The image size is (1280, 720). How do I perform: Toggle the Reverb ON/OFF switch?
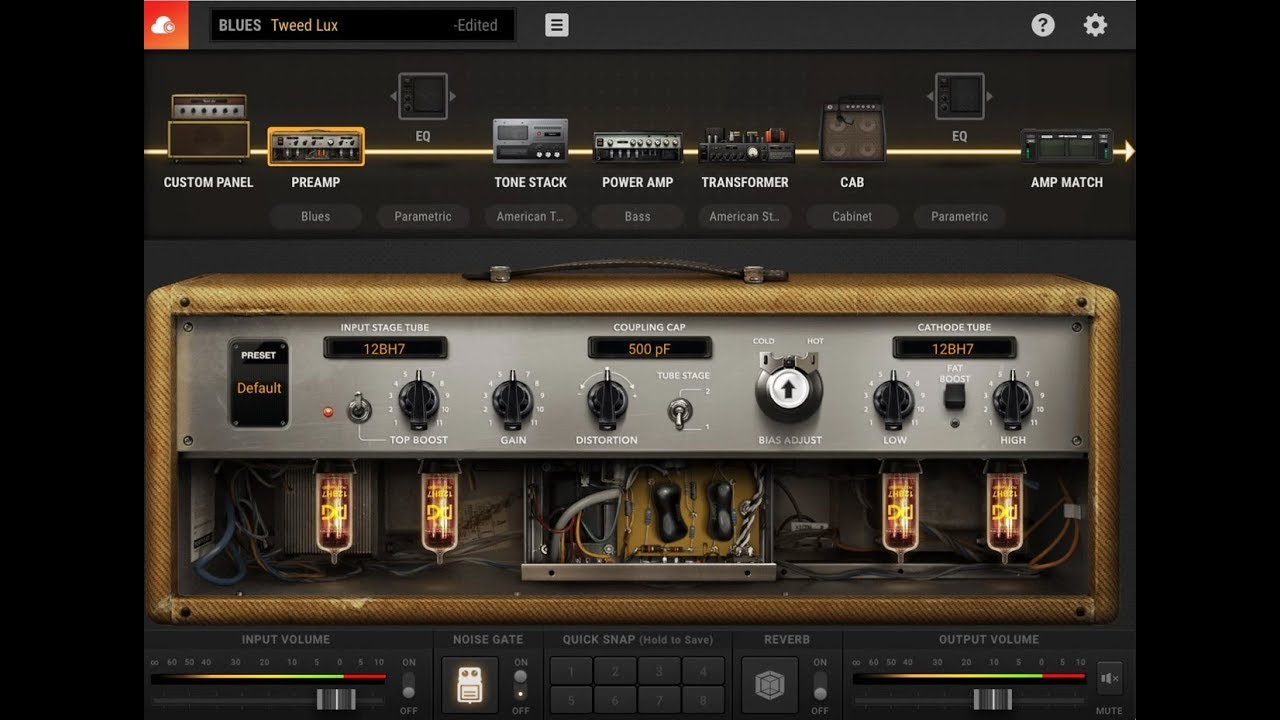tap(820, 685)
